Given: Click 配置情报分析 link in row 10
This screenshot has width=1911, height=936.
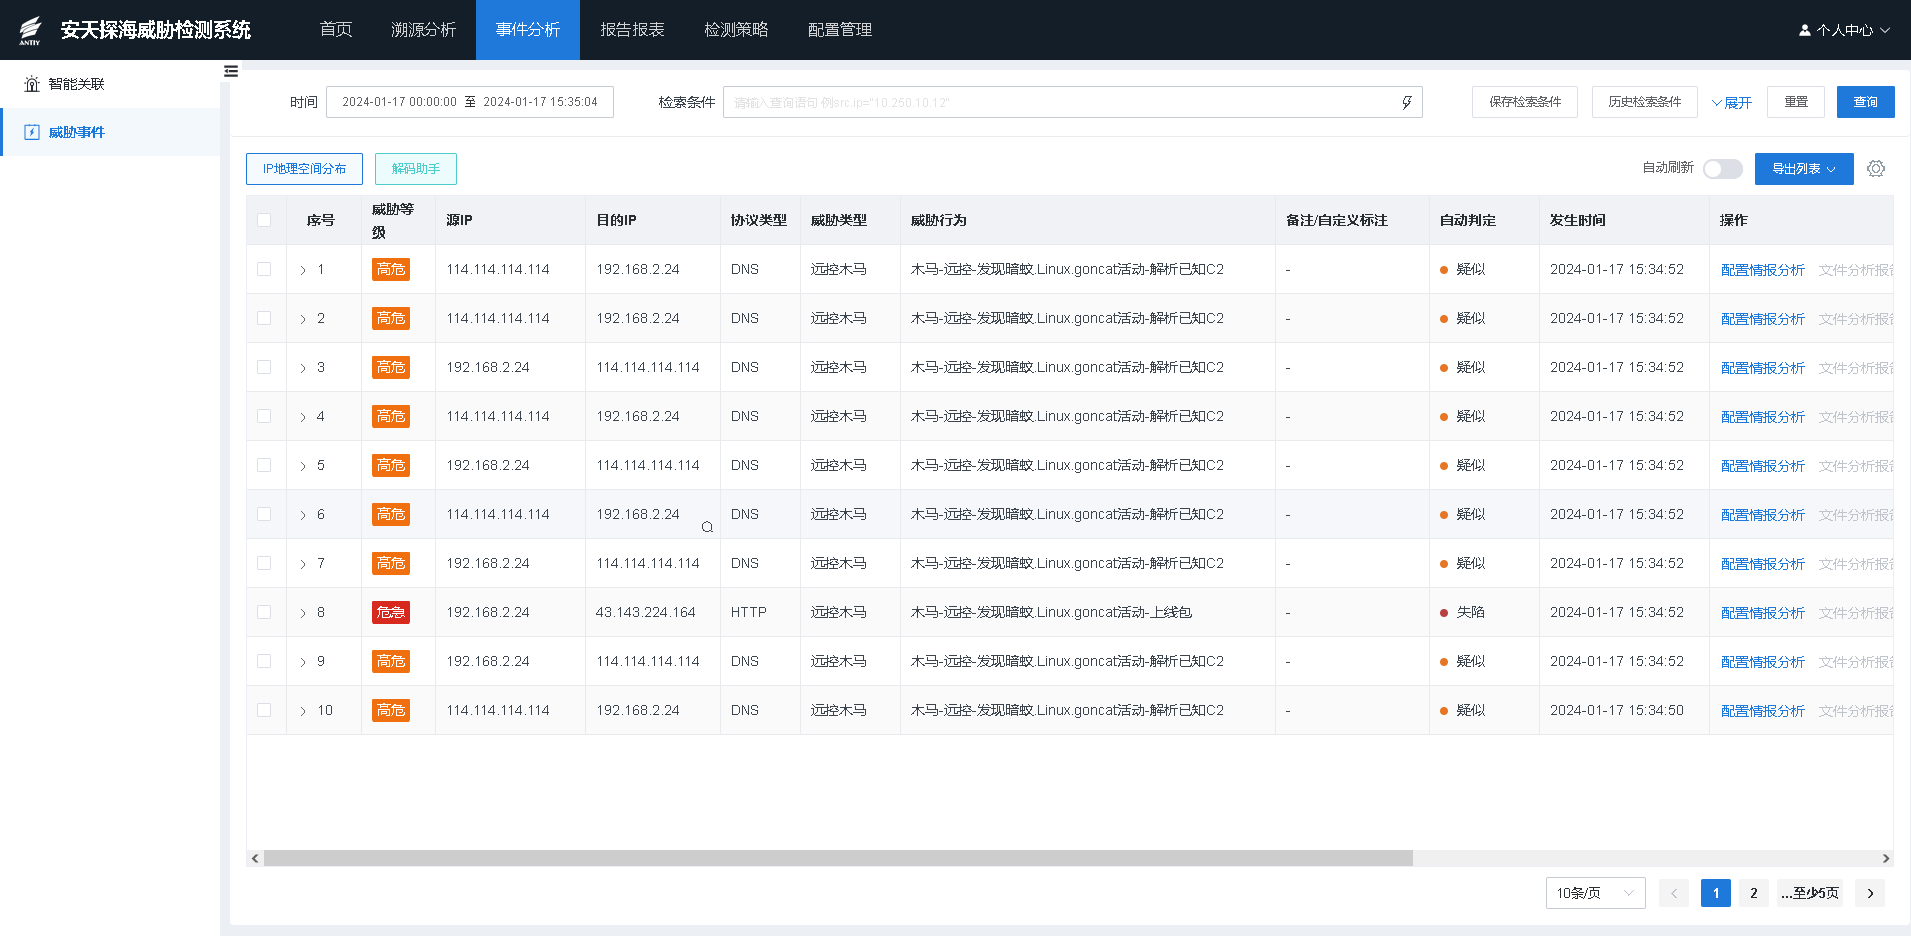Looking at the screenshot, I should pos(1762,711).
